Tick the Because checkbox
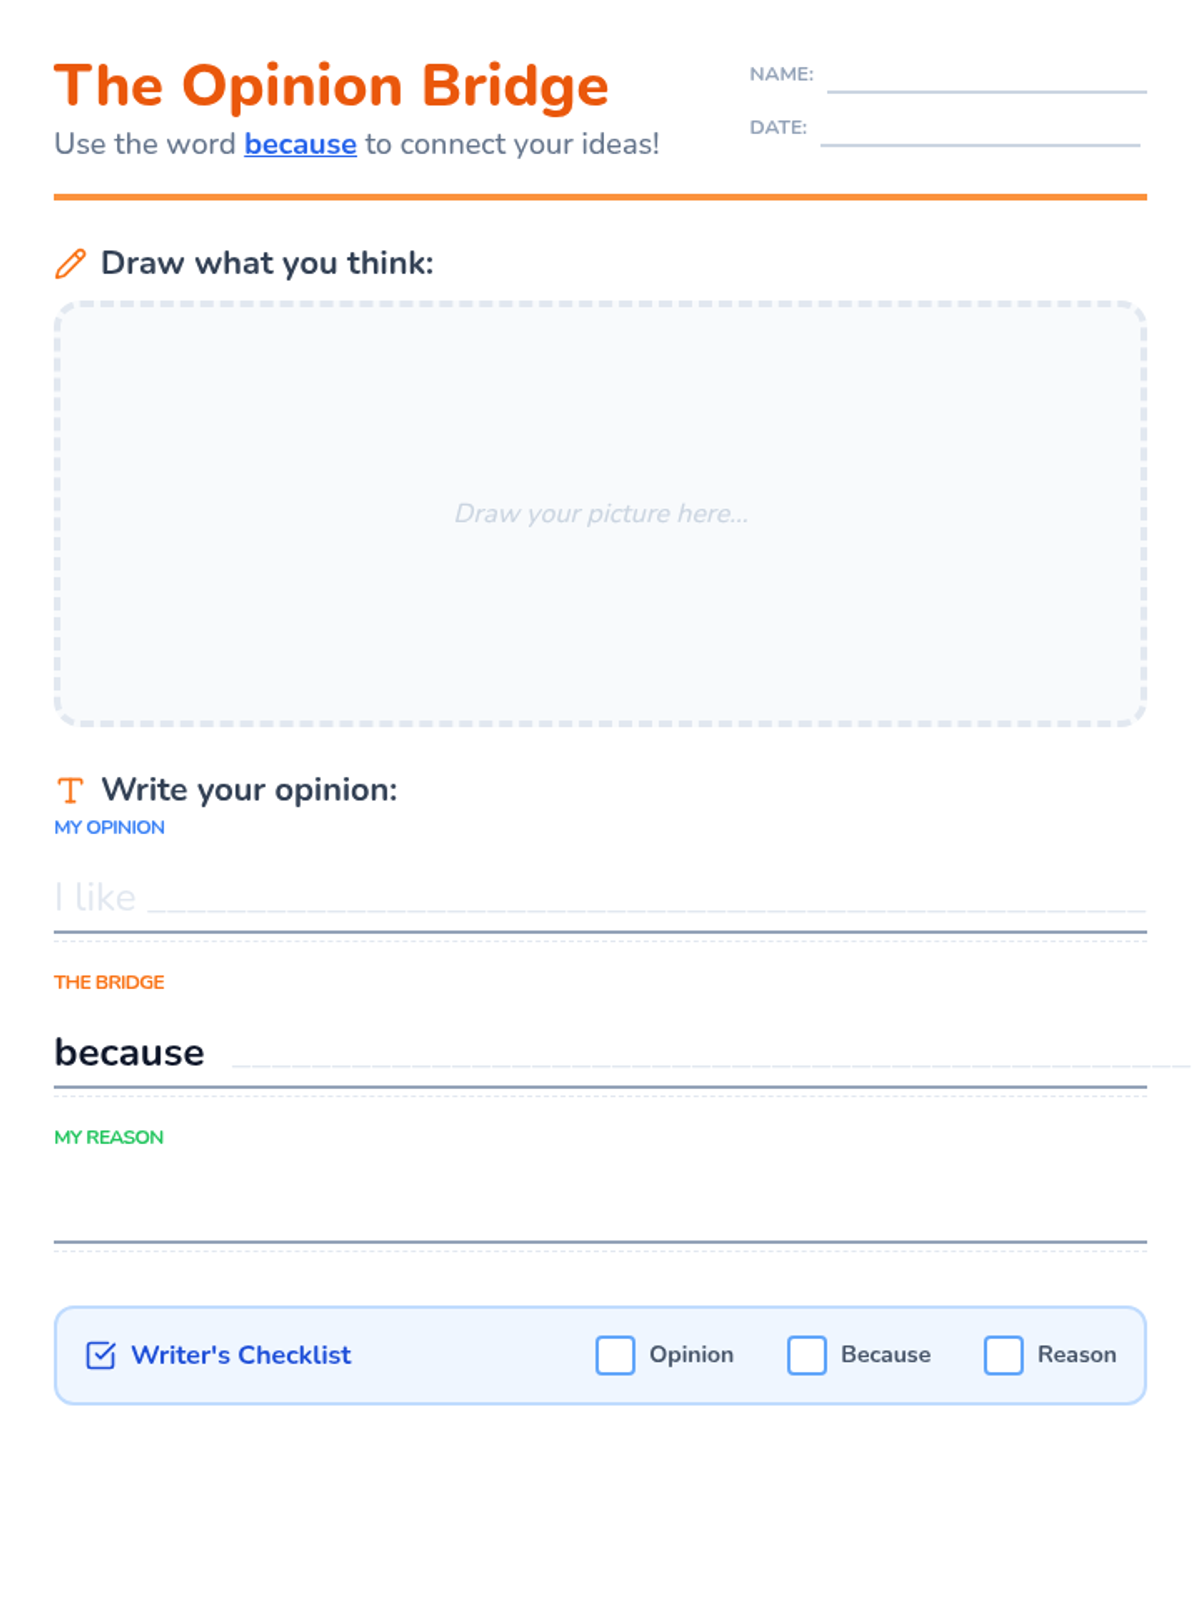Viewport: 1200px width, 1600px height. point(806,1355)
